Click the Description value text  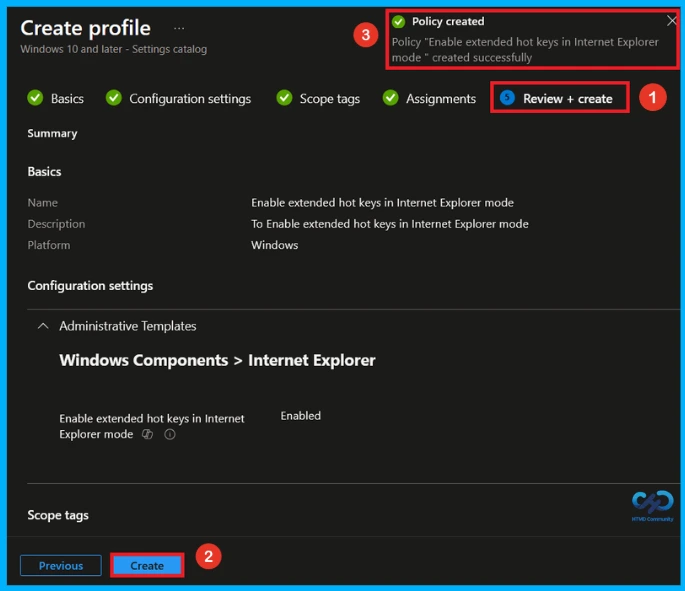390,224
